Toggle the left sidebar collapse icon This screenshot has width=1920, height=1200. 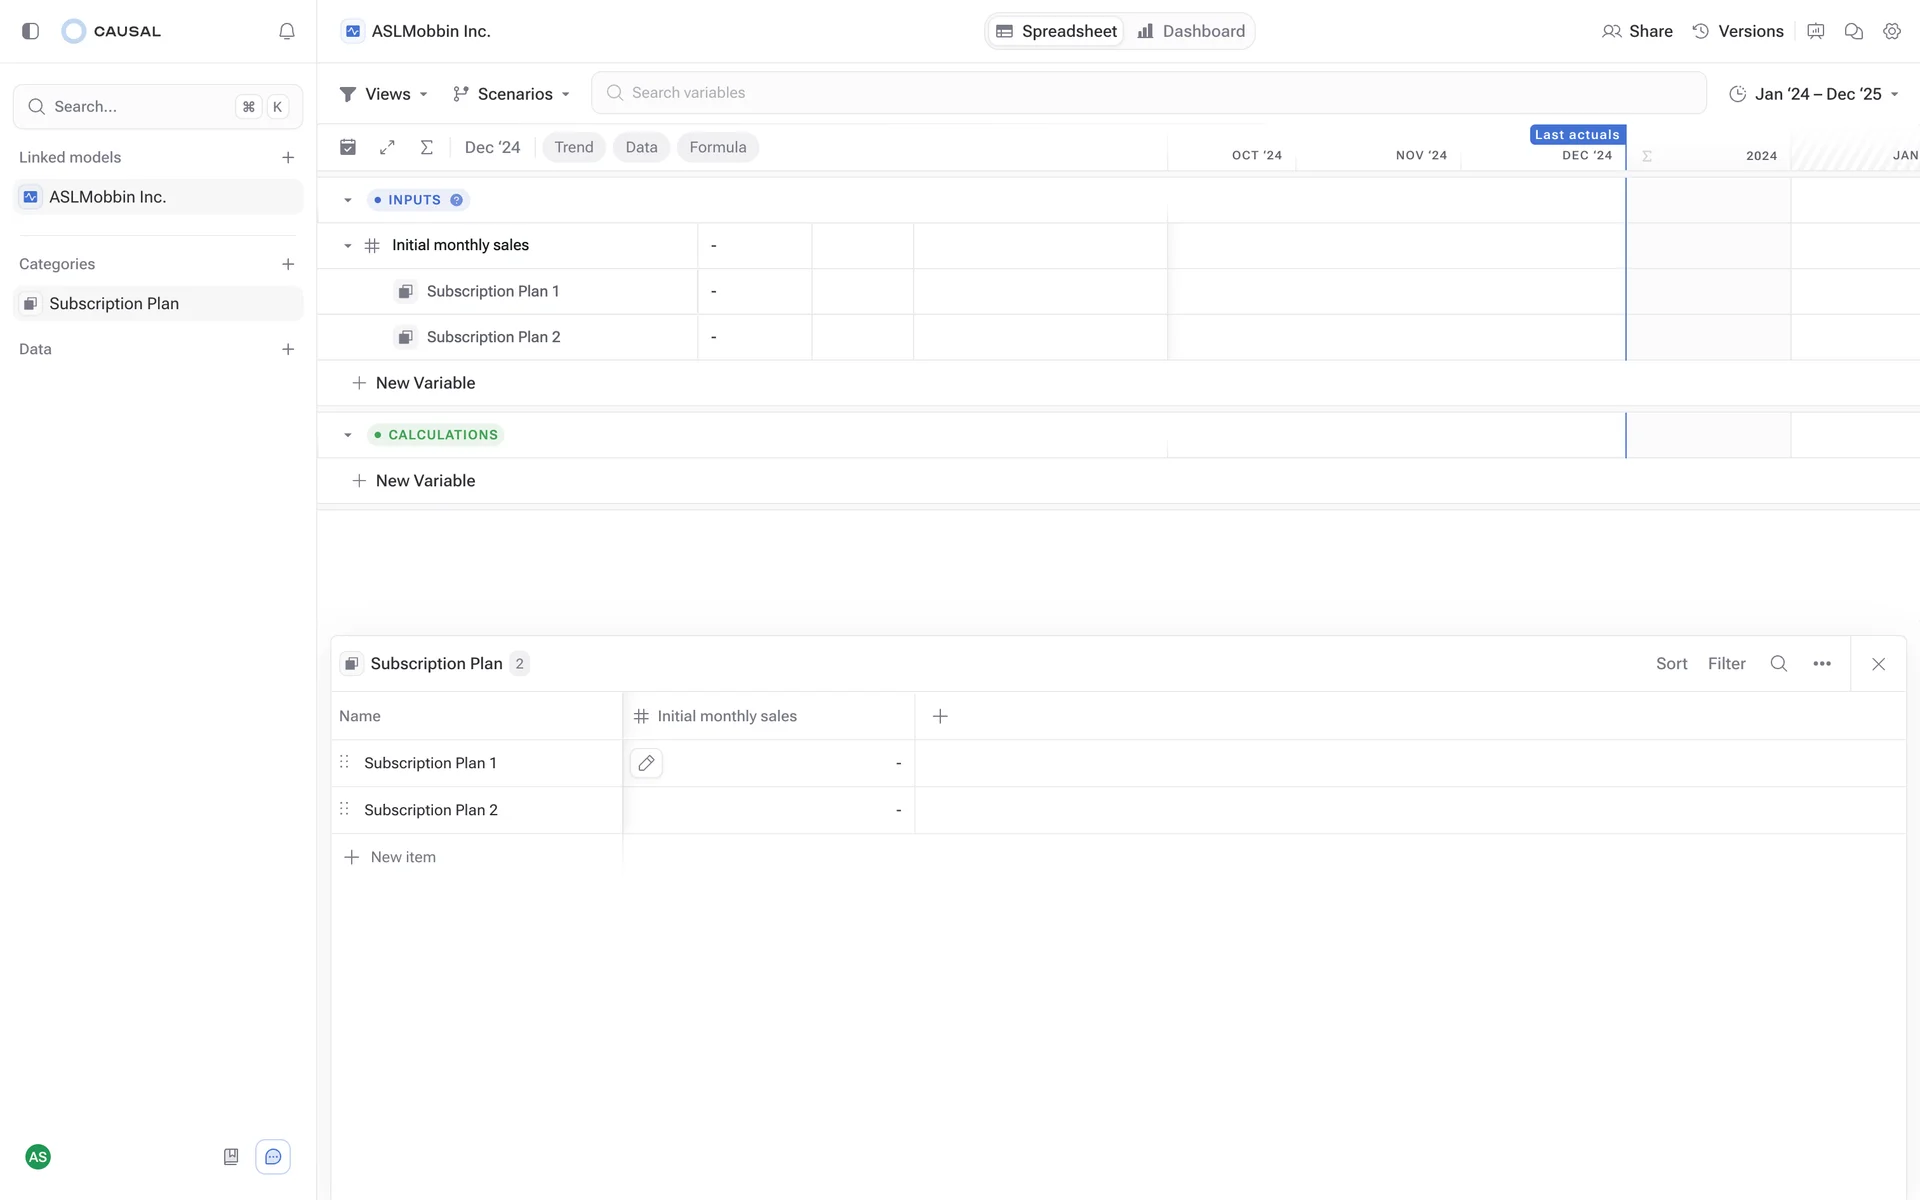31,31
